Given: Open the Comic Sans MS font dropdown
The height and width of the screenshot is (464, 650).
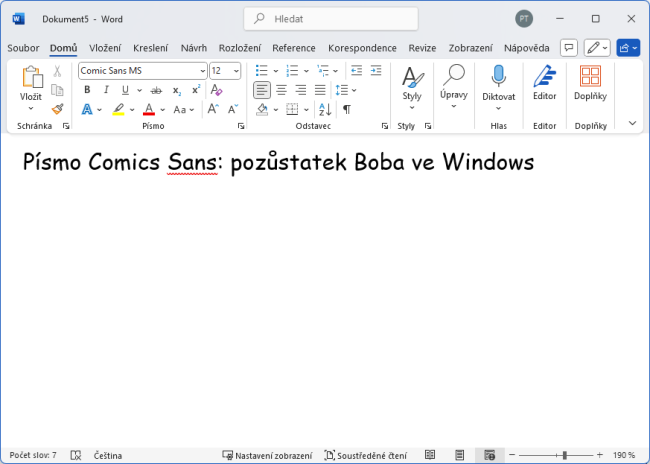Looking at the screenshot, I should (x=202, y=71).
